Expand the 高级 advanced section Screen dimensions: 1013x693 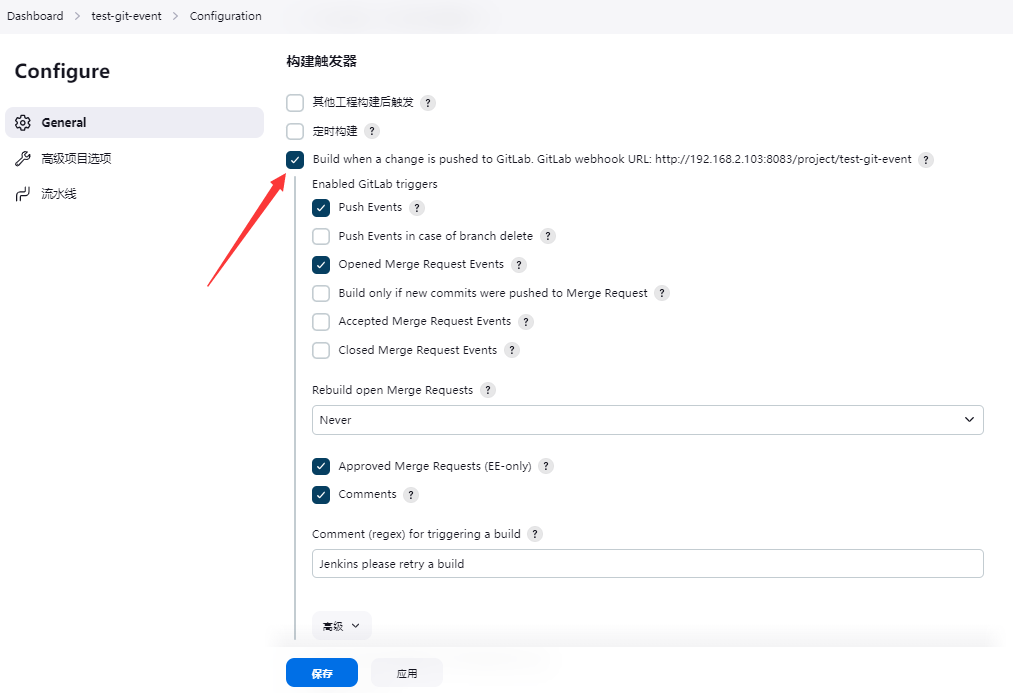[341, 626]
